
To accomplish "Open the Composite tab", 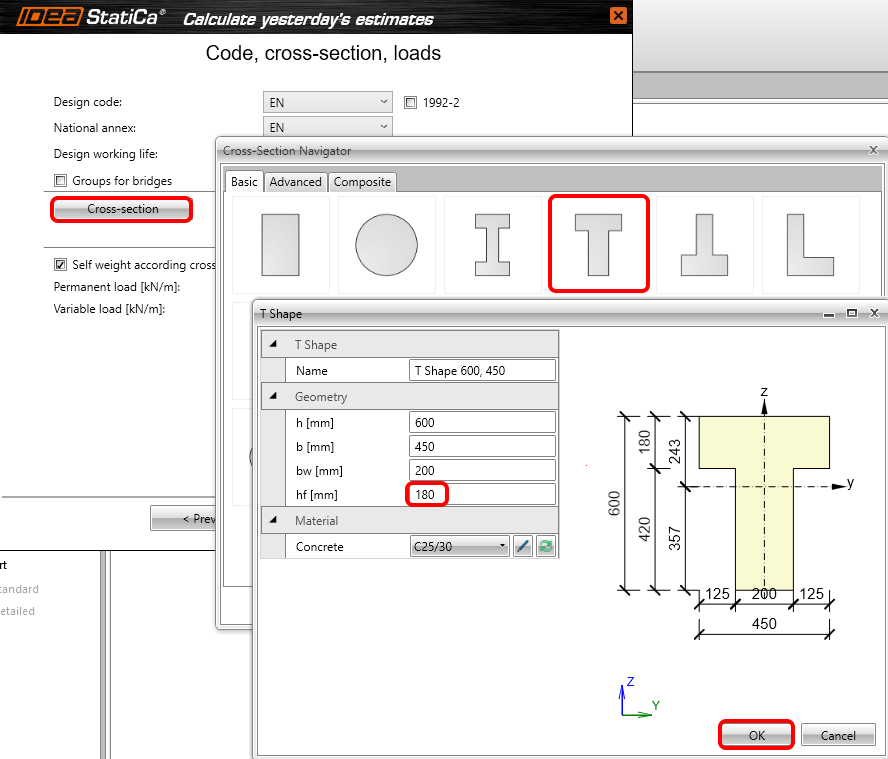I will pyautogui.click(x=362, y=182).
